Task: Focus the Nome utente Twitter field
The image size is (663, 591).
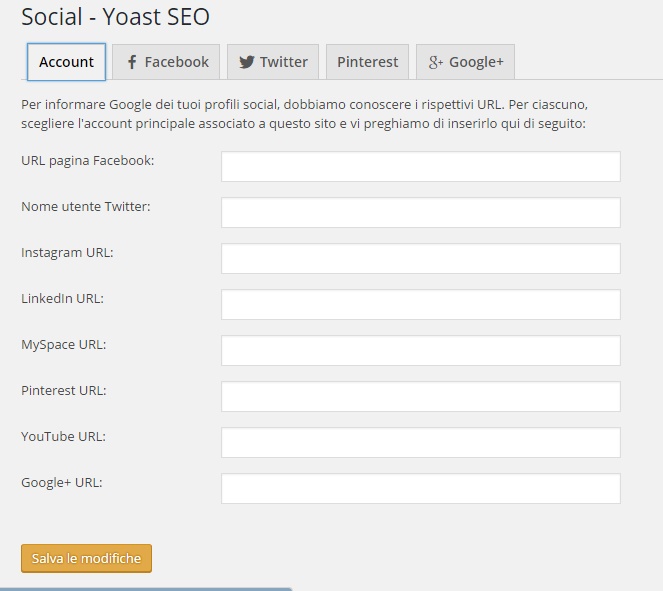Action: click(x=421, y=212)
